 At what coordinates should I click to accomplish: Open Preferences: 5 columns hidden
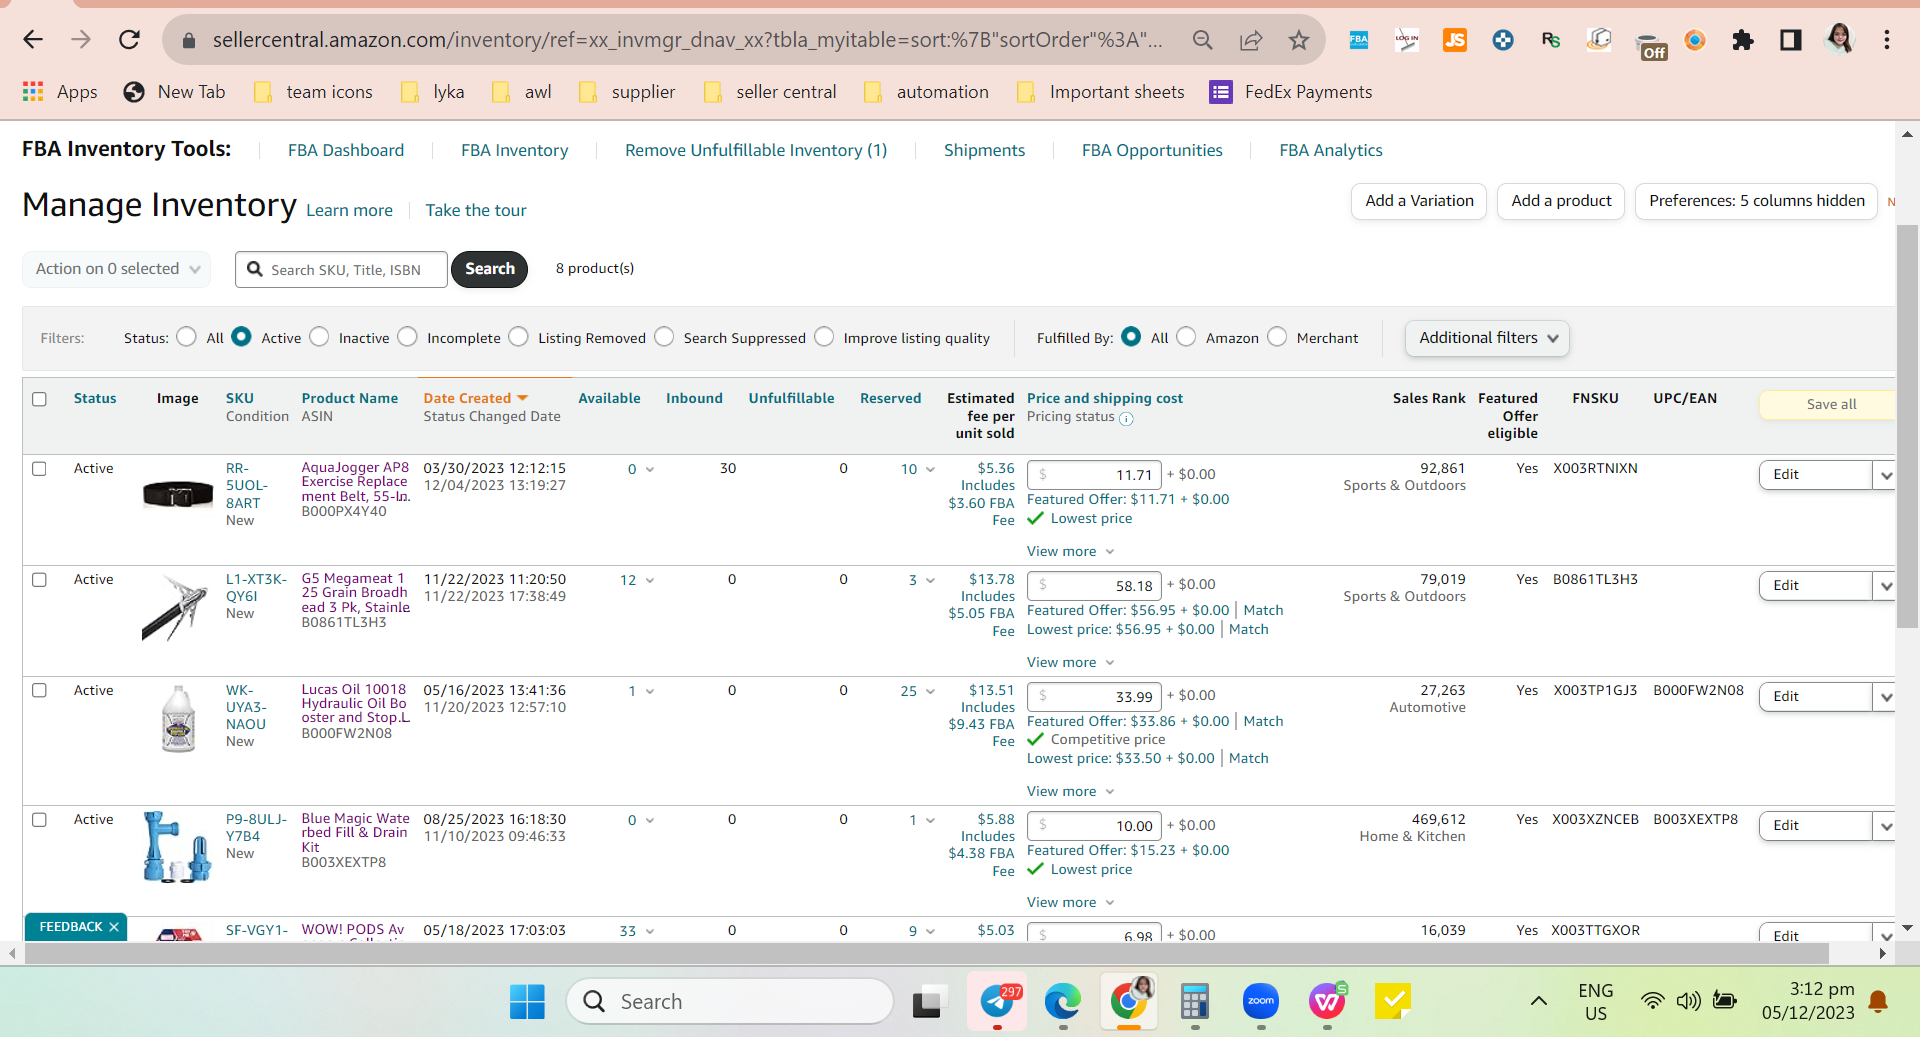coord(1756,201)
